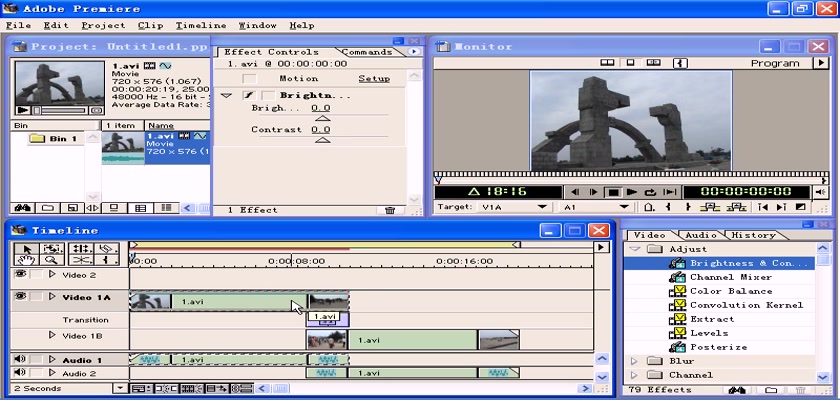Select the In Point tool in Timeline

(108, 260)
